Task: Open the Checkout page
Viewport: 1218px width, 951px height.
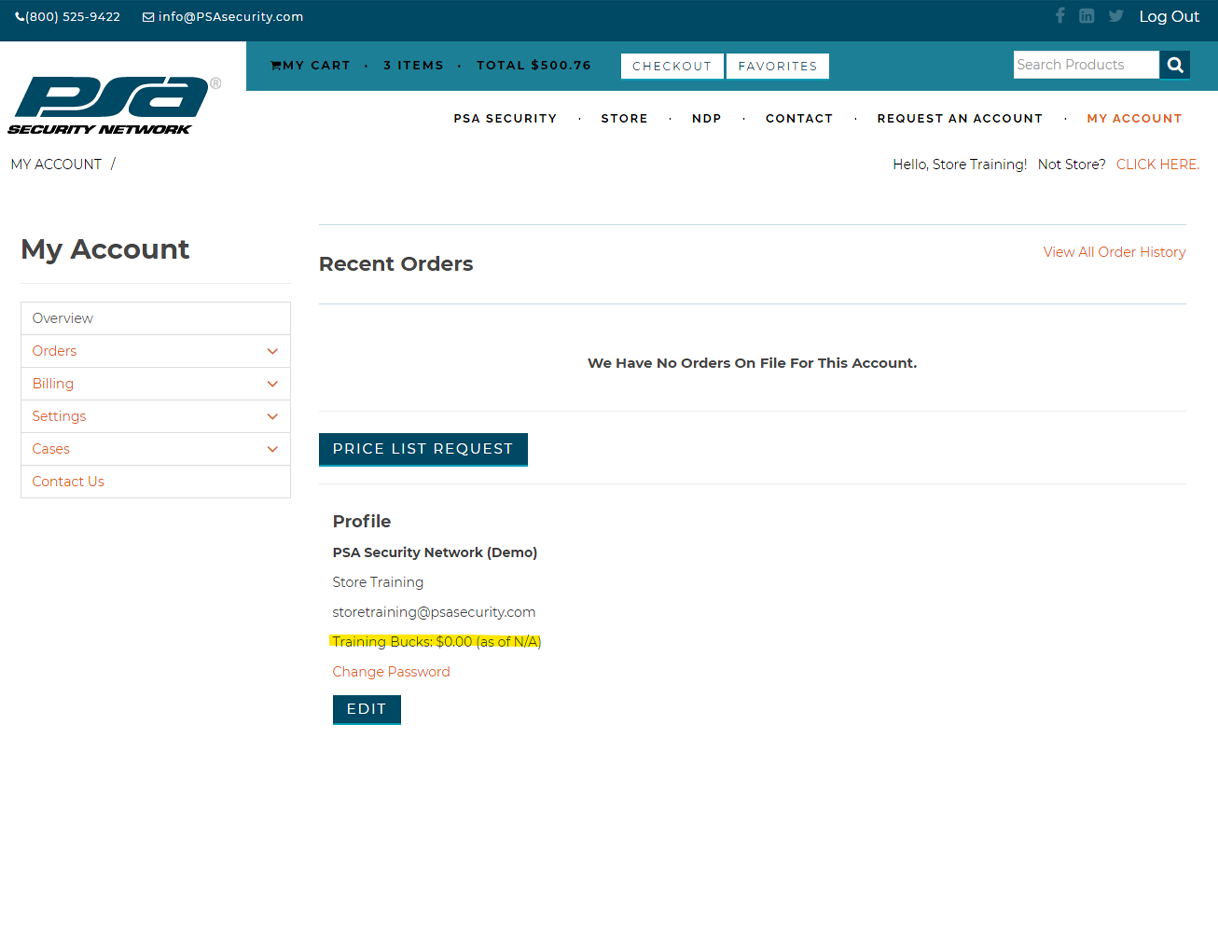Action: coord(672,66)
